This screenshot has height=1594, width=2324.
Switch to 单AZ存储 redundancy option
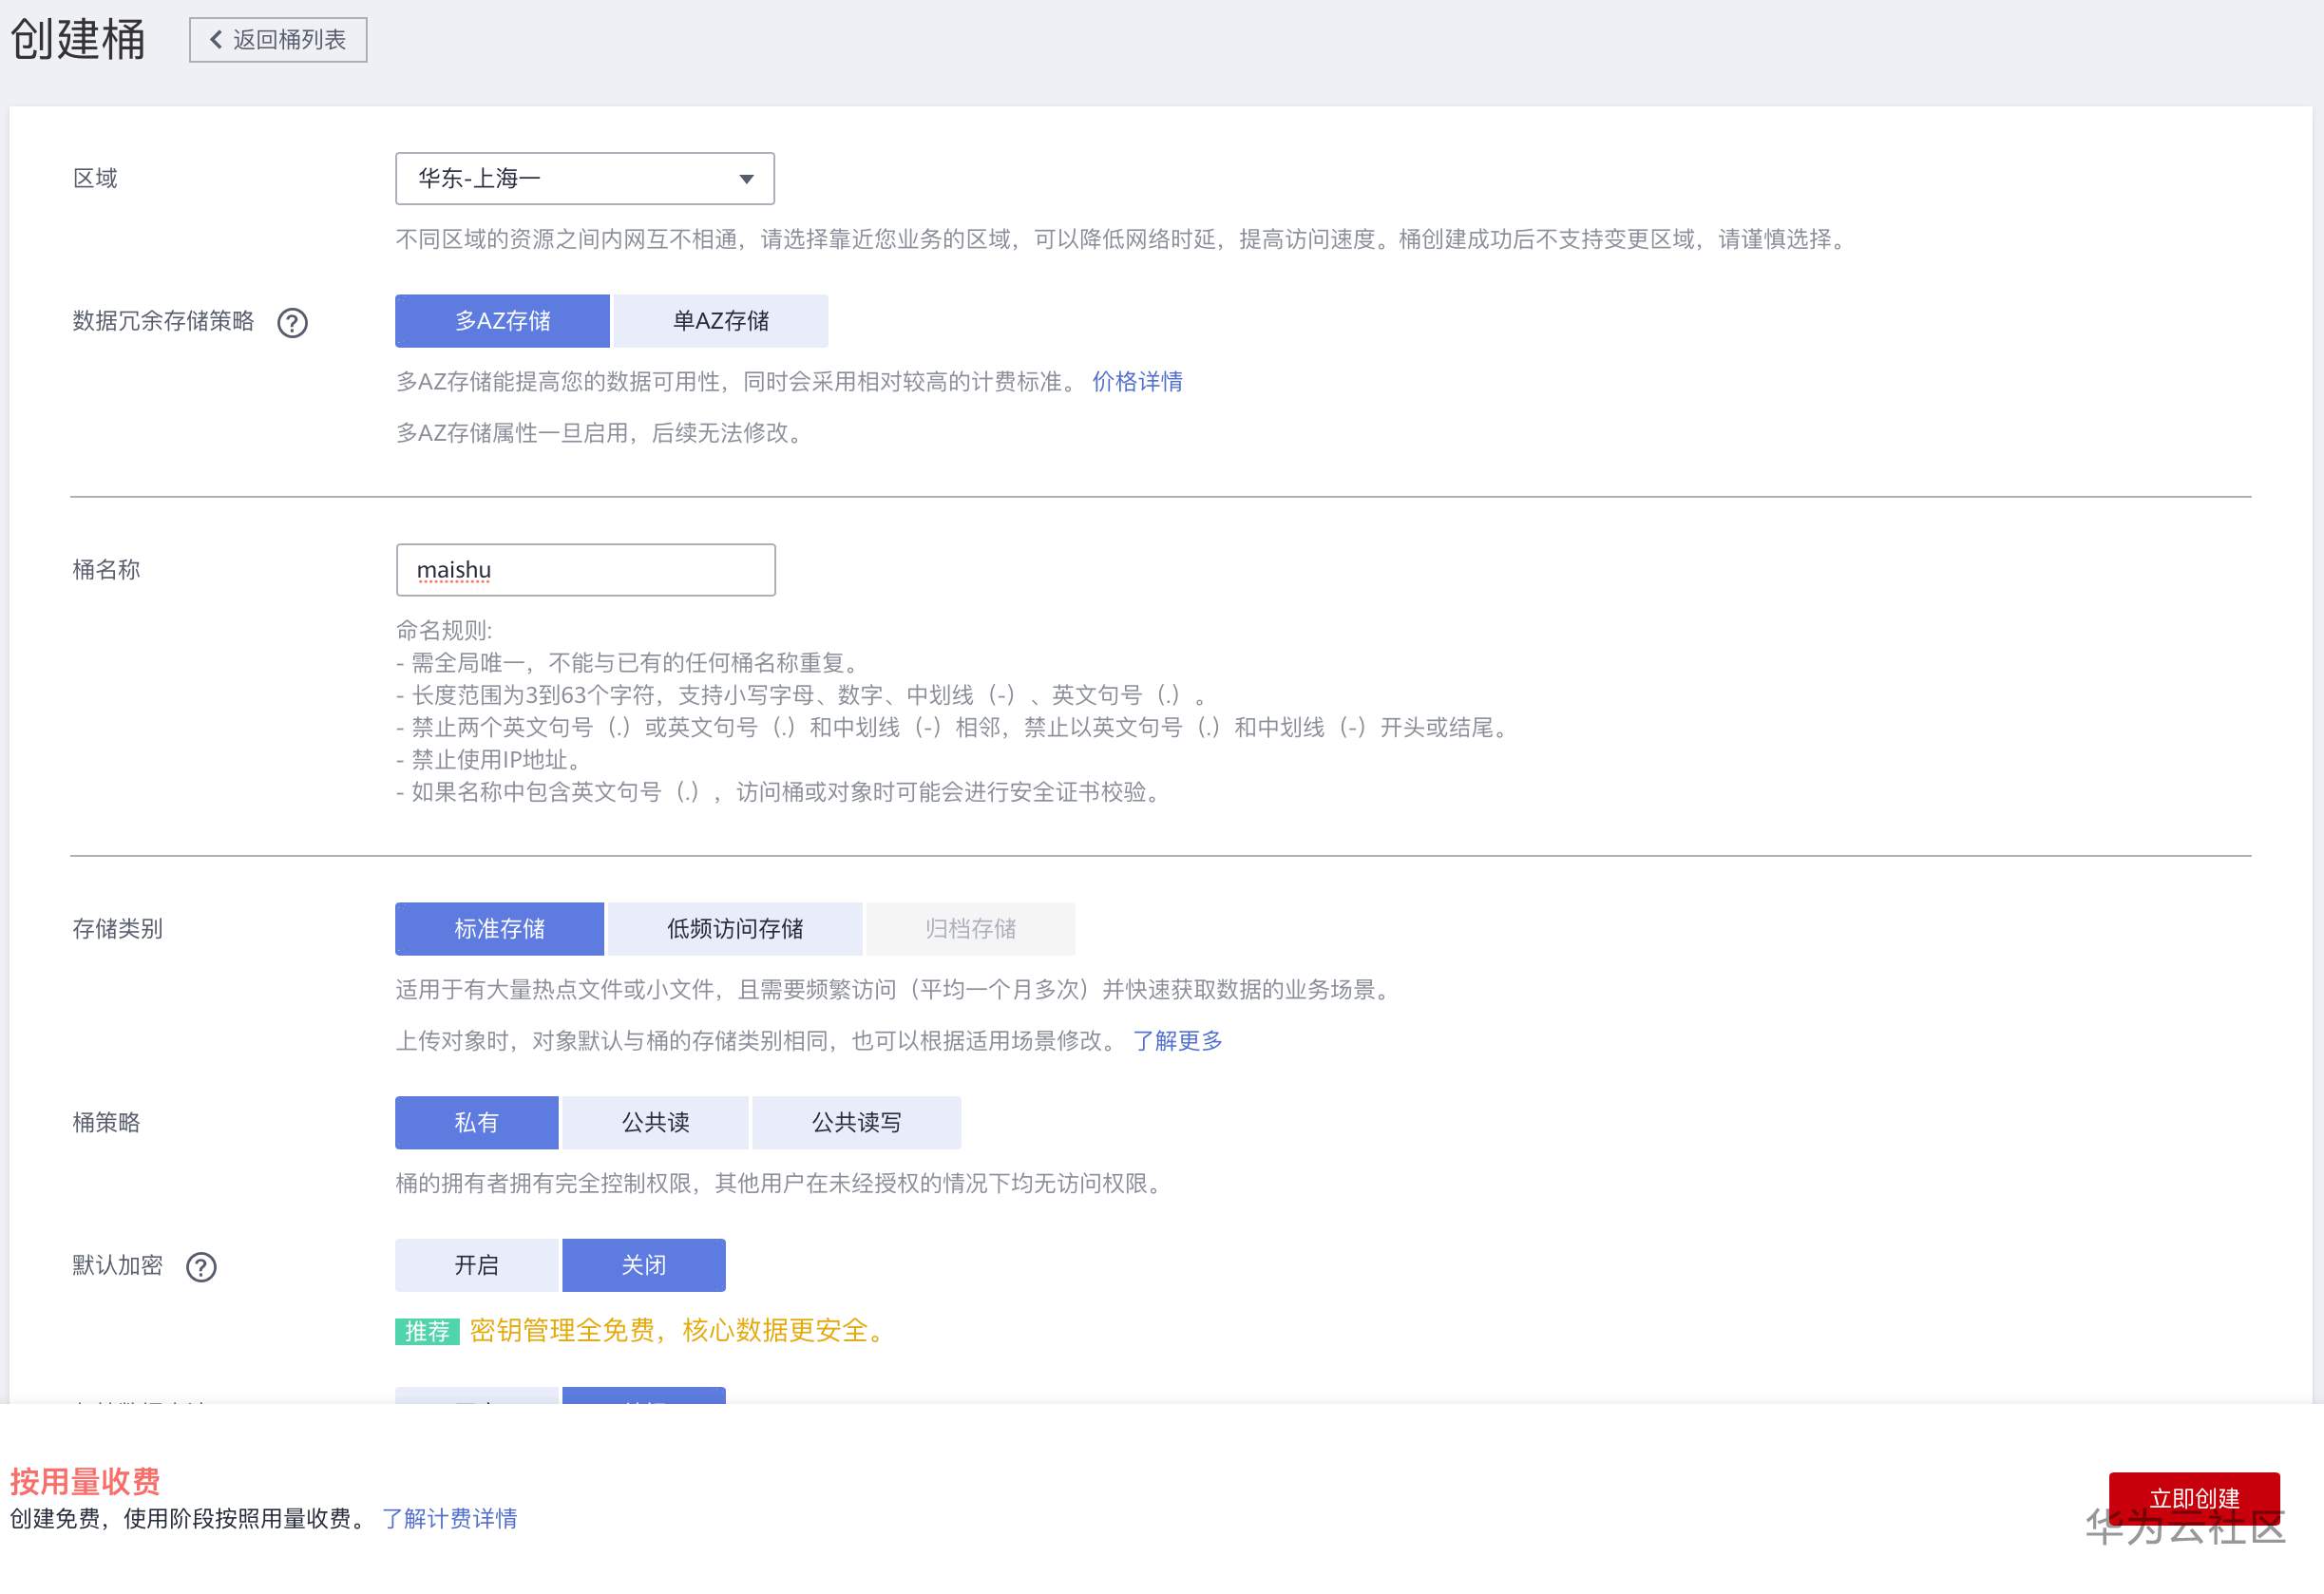[x=718, y=320]
